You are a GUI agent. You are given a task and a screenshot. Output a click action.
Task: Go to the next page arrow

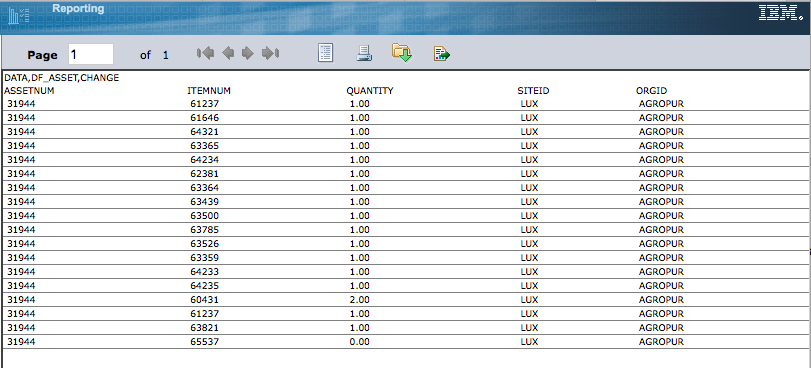[x=248, y=53]
